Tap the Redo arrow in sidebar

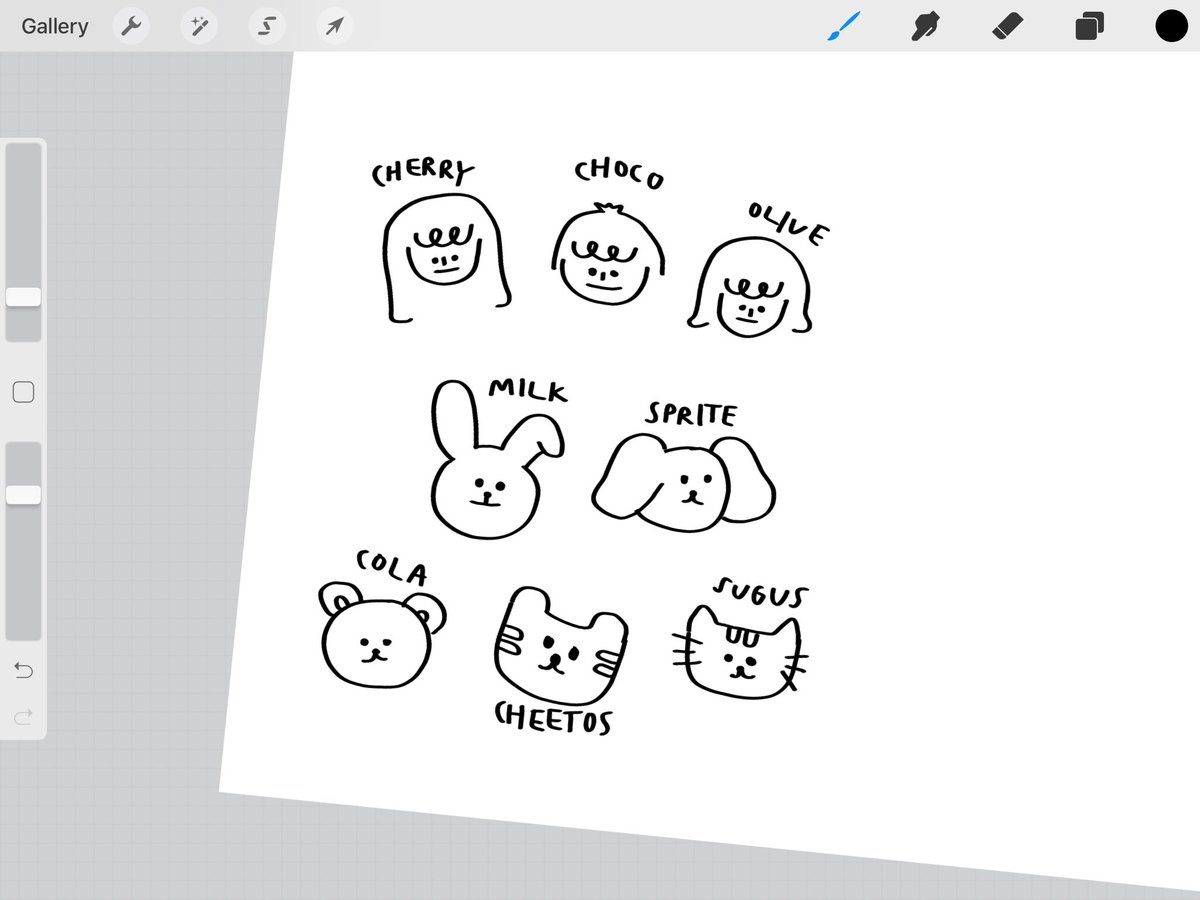point(23,716)
